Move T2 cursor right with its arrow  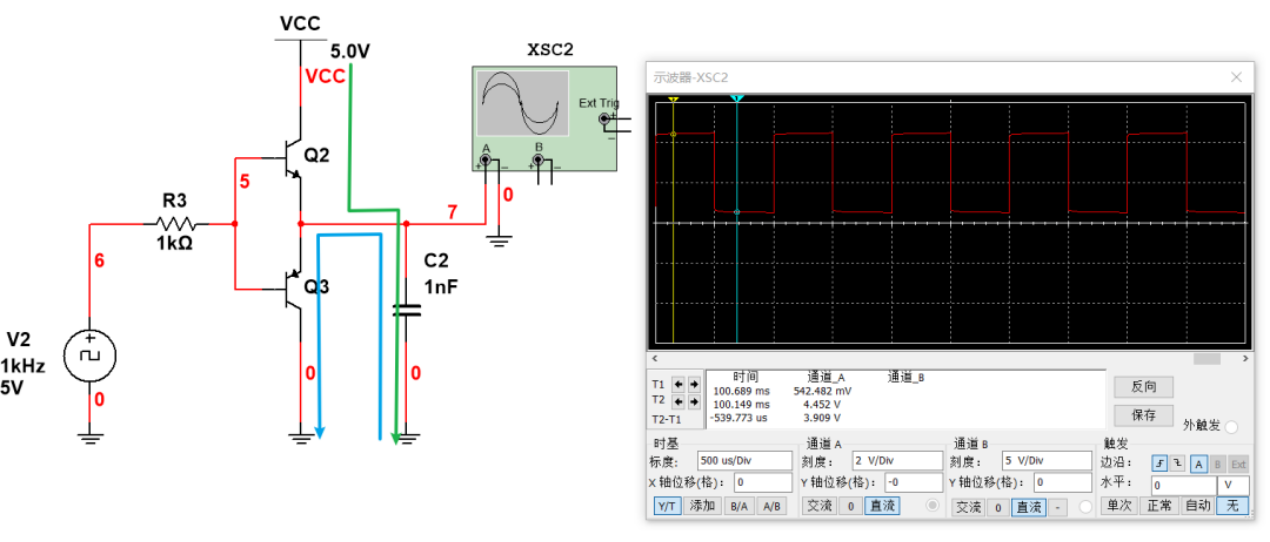click(693, 401)
